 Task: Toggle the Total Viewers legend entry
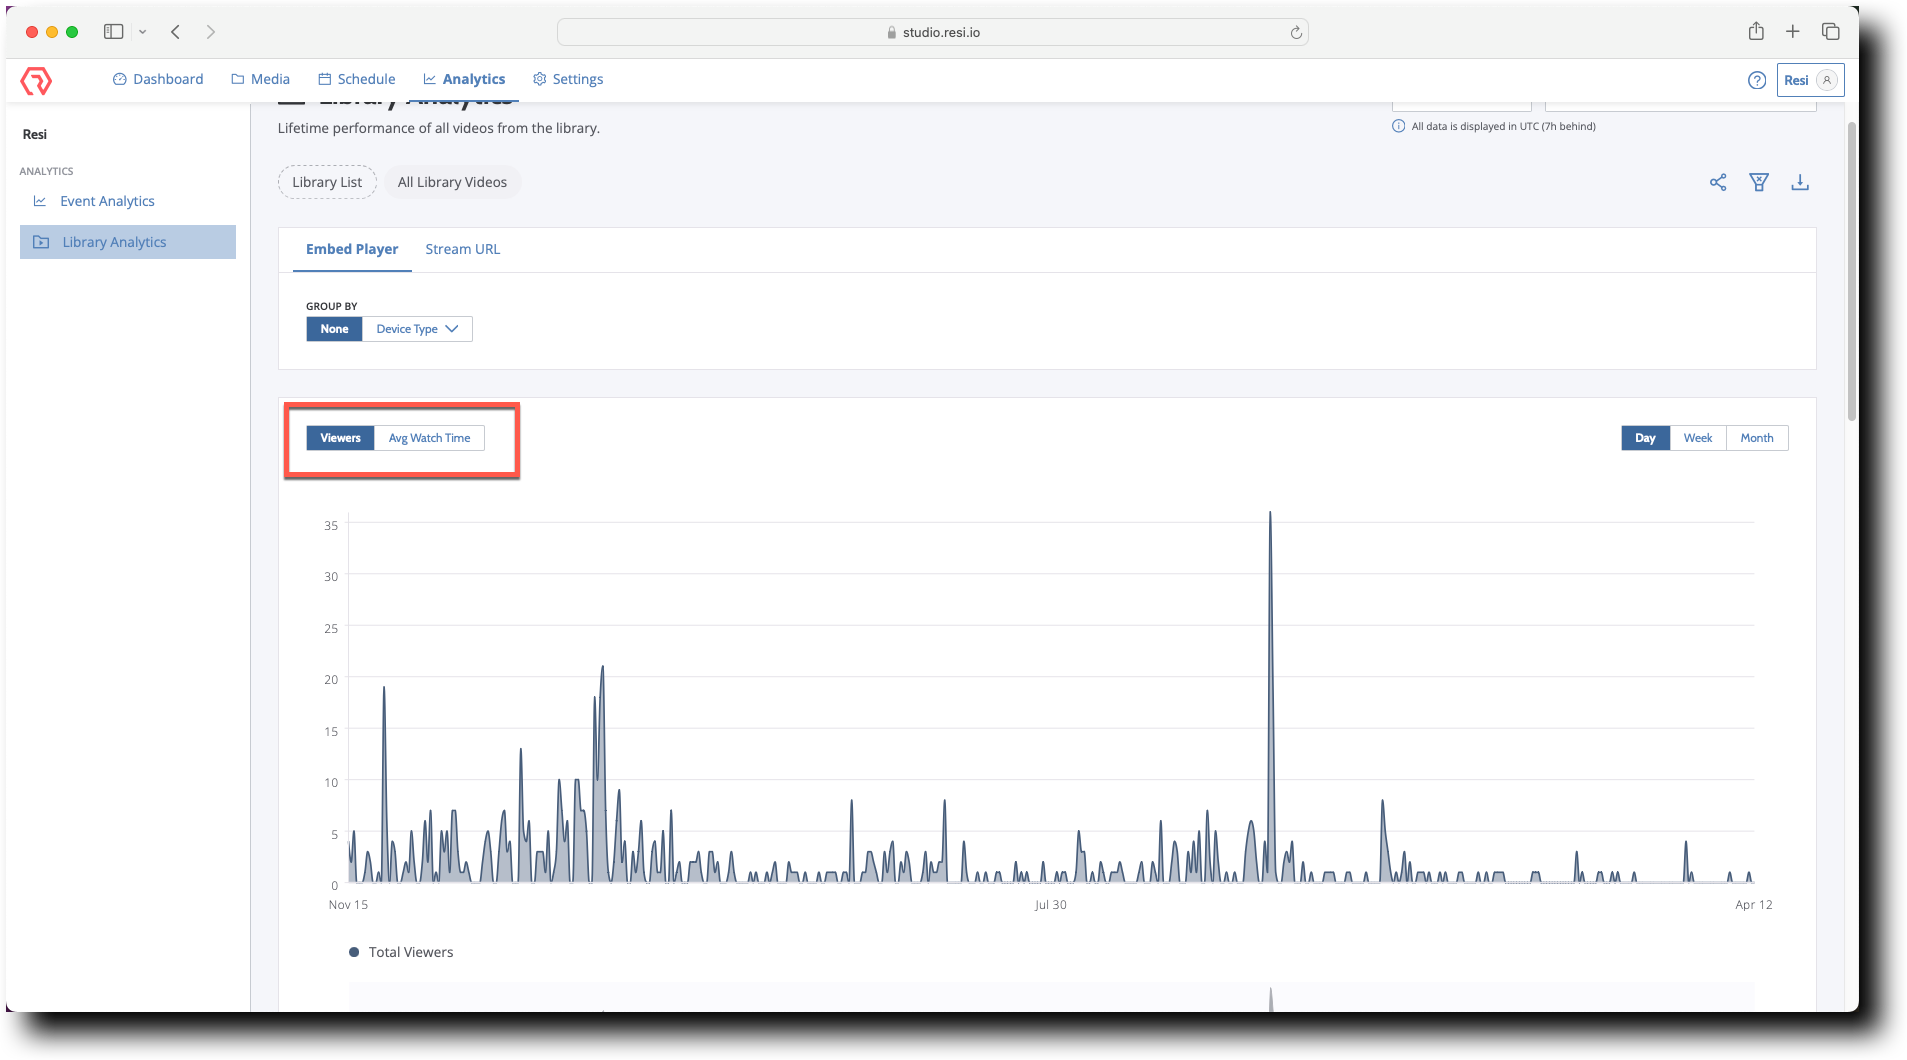click(400, 951)
